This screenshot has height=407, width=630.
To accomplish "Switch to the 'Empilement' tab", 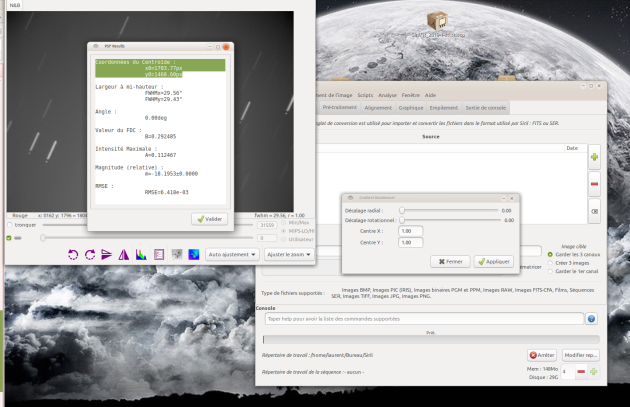I will pos(443,106).
